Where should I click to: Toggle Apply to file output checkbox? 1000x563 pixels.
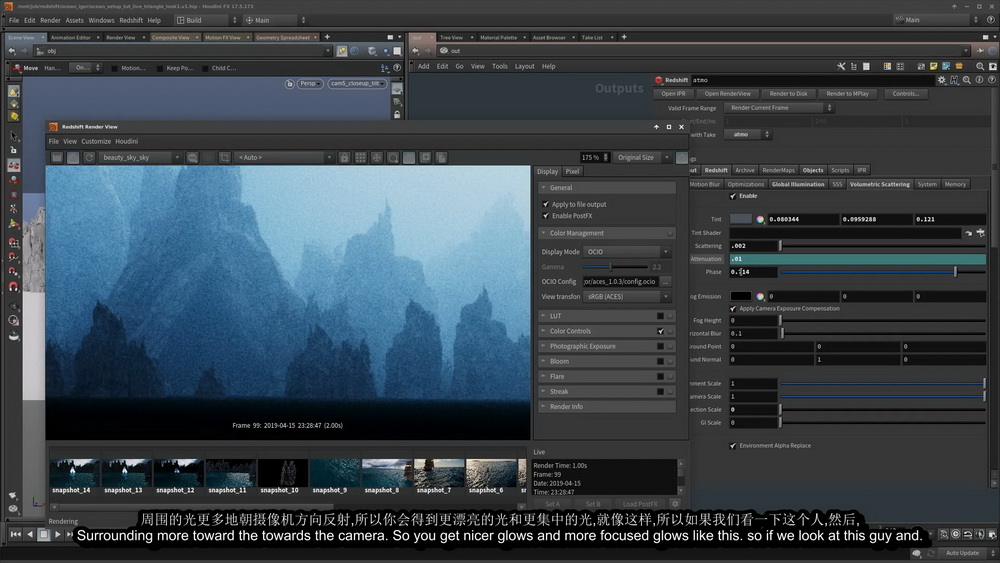tap(546, 204)
